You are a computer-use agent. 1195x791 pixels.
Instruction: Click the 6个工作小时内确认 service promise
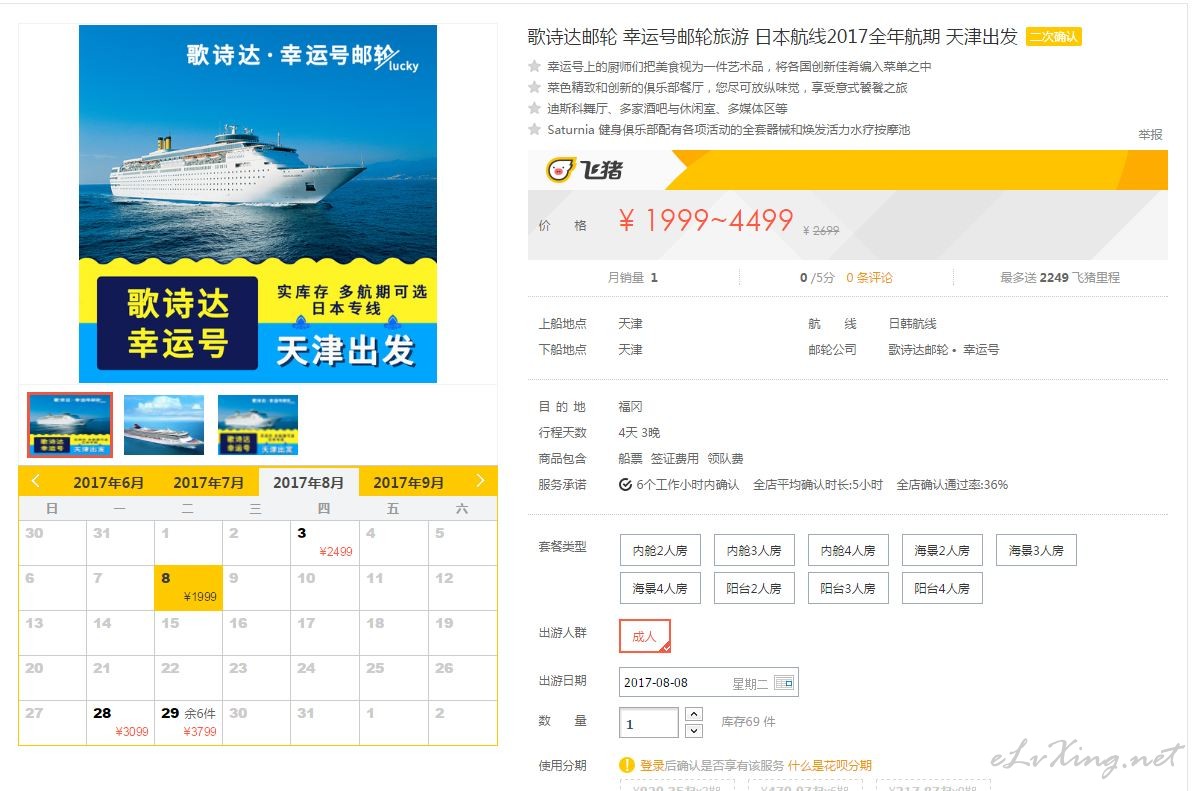click(678, 485)
